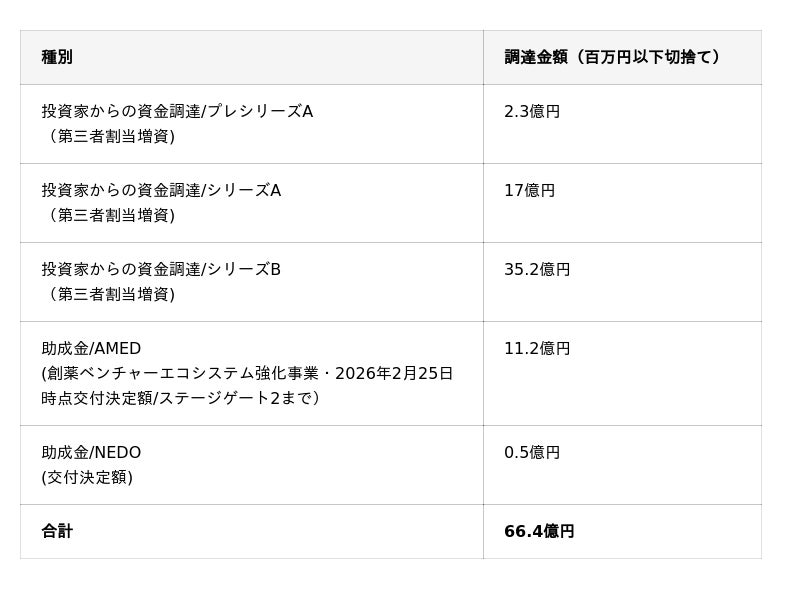Click the 35.2億円 amount cell

click(x=537, y=269)
